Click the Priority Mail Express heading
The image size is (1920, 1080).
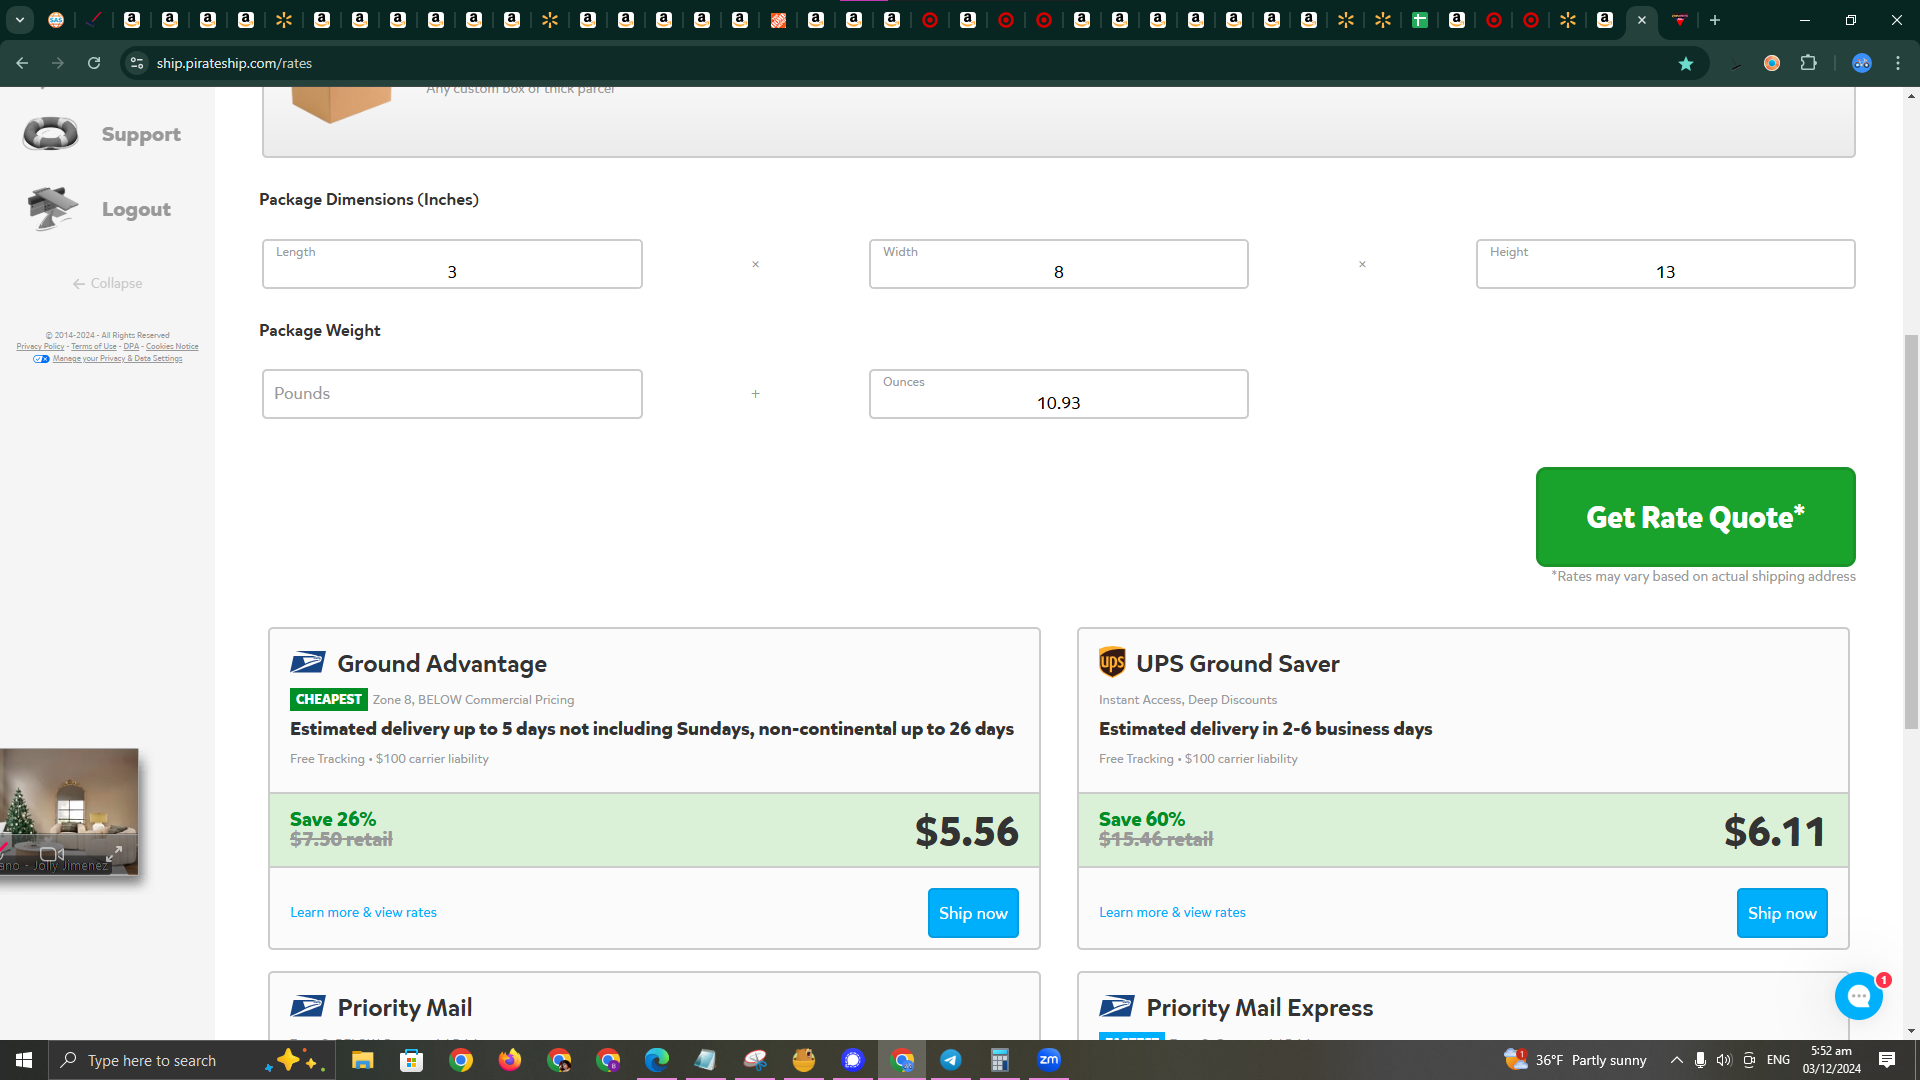point(1259,1007)
